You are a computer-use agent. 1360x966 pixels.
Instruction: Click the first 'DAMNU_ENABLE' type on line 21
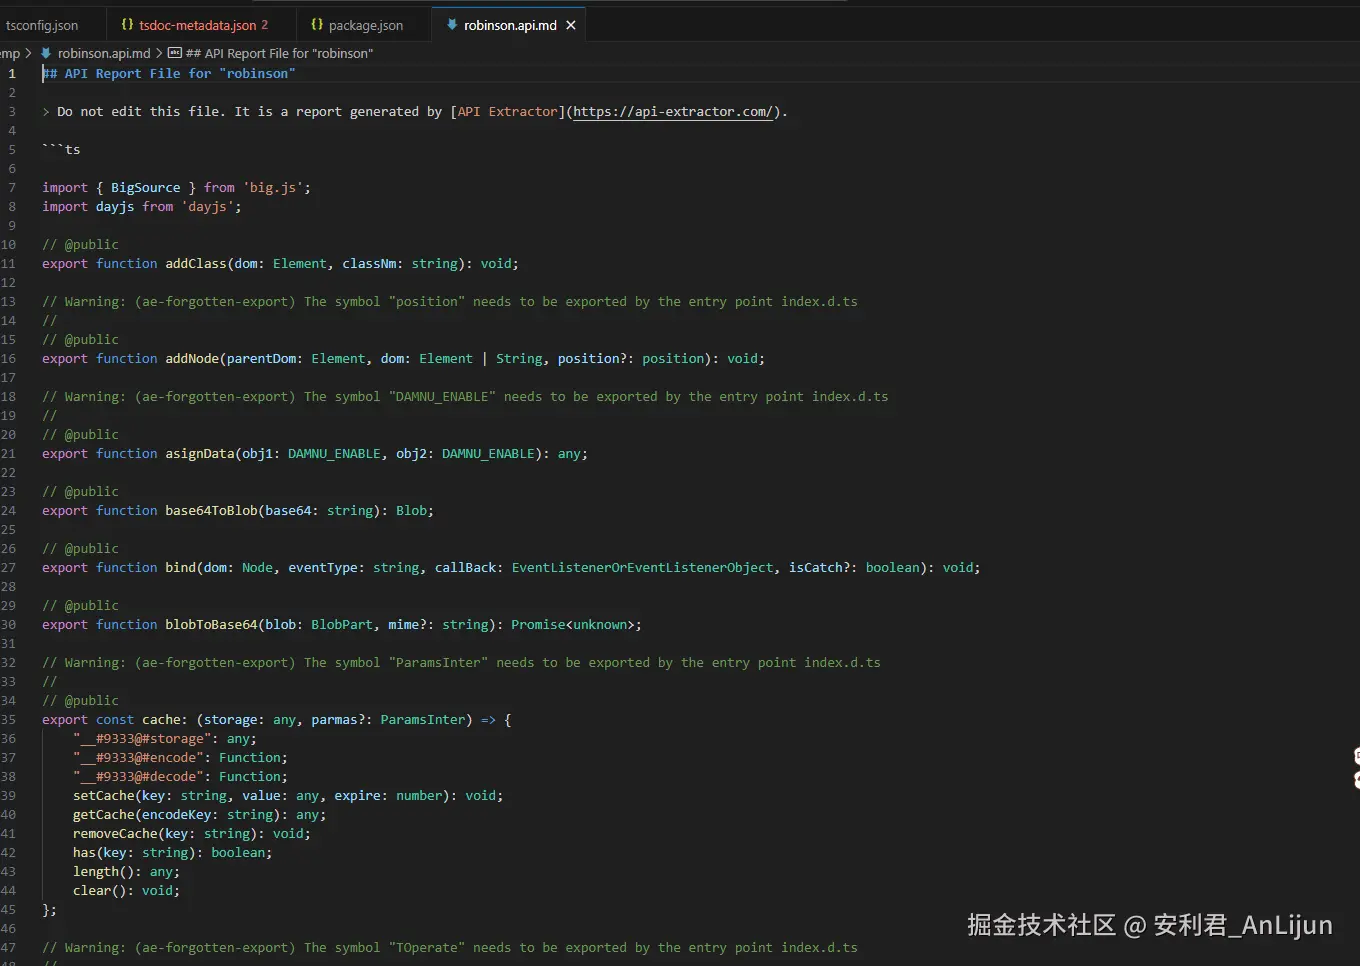pos(334,454)
